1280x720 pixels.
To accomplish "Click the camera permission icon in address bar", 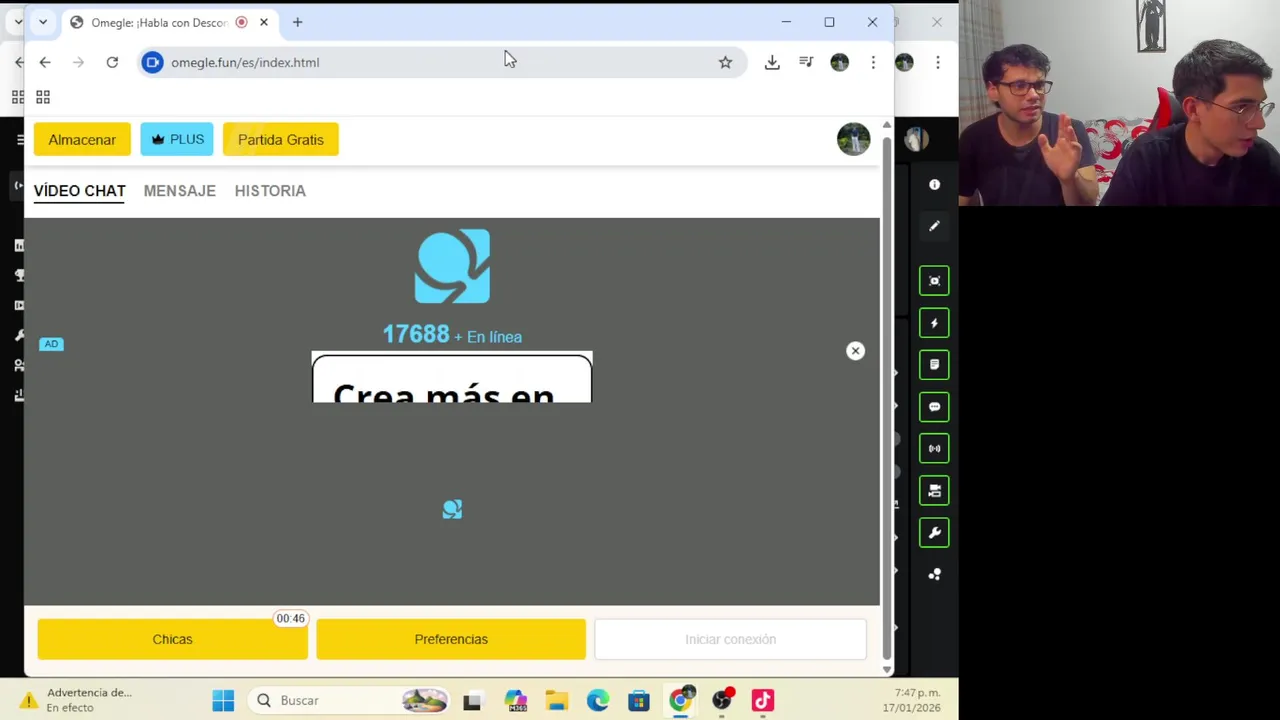I will tap(152, 62).
